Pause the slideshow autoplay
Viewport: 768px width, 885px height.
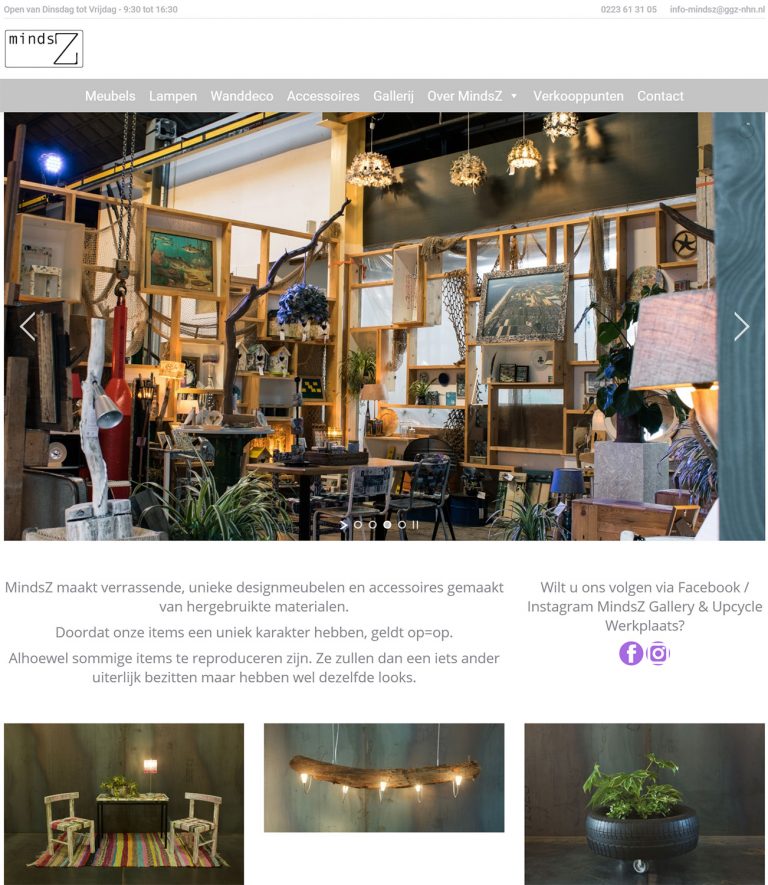coord(415,524)
